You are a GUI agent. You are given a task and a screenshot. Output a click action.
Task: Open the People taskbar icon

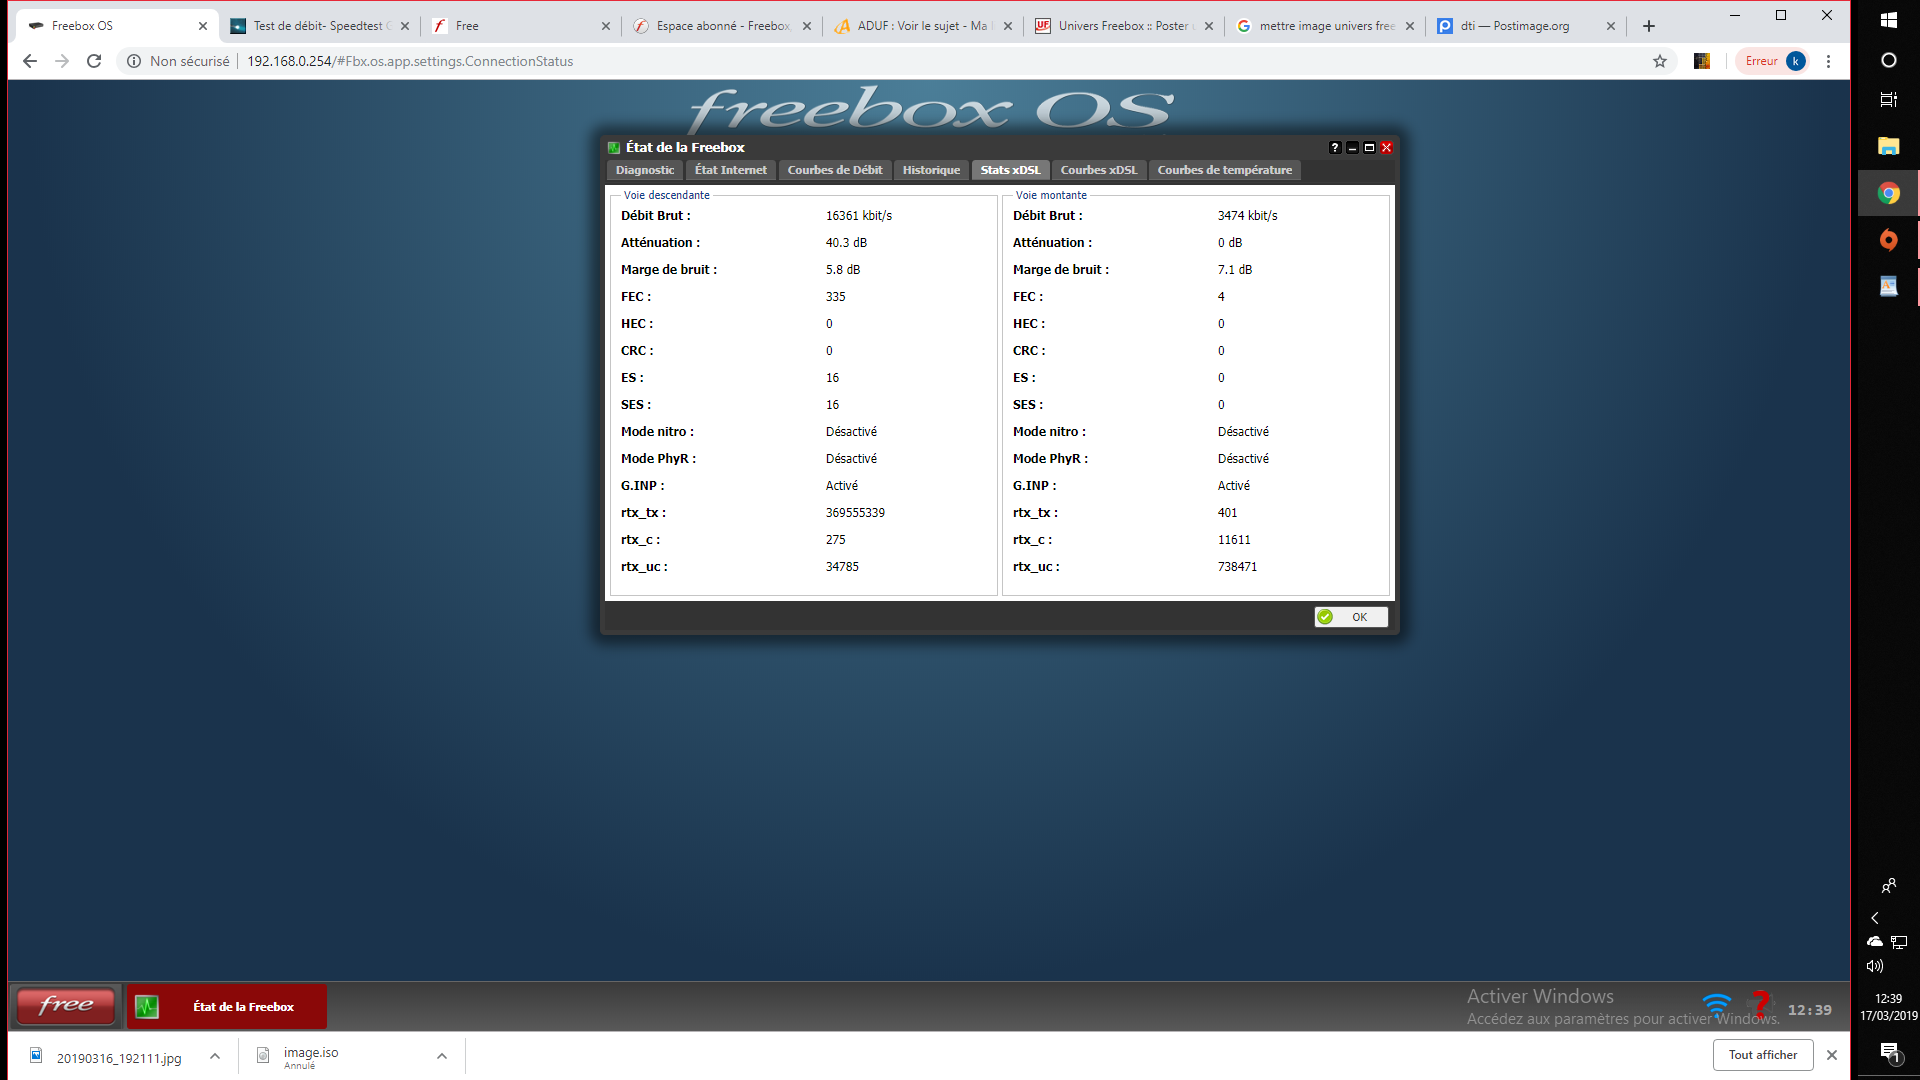tap(1889, 885)
